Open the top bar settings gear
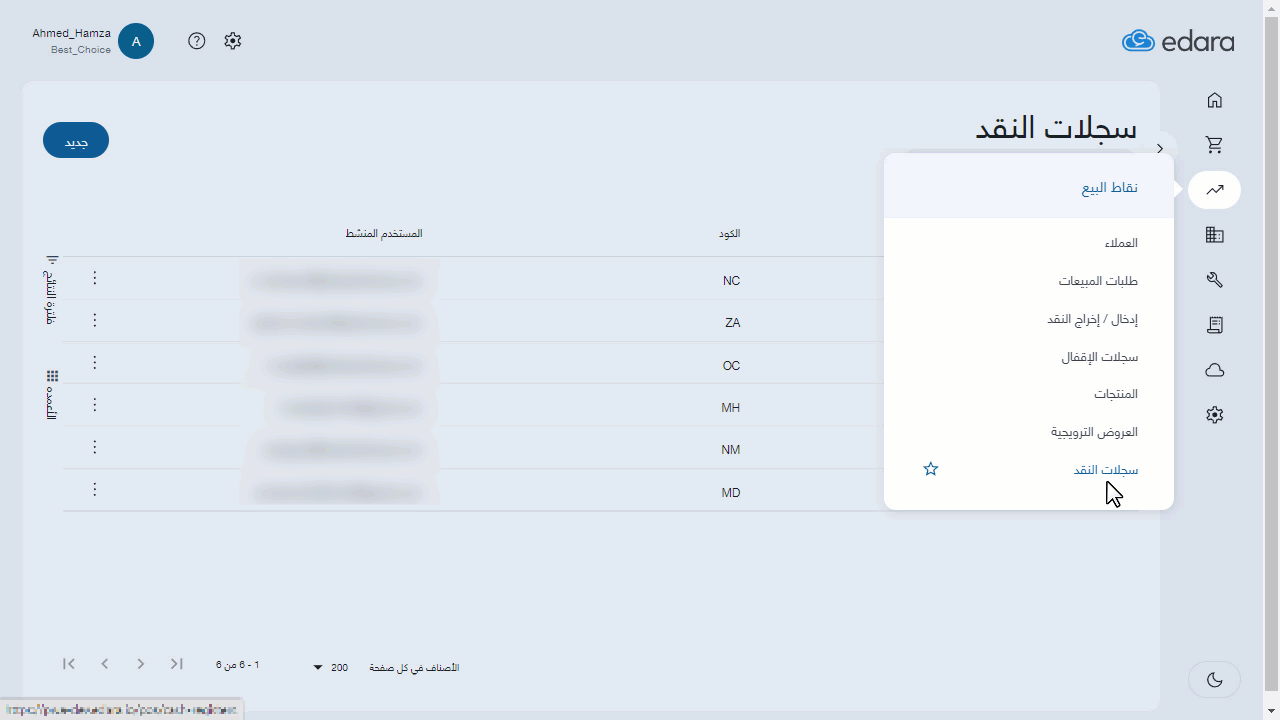Screen dimensions: 1280x720 click(x=233, y=41)
